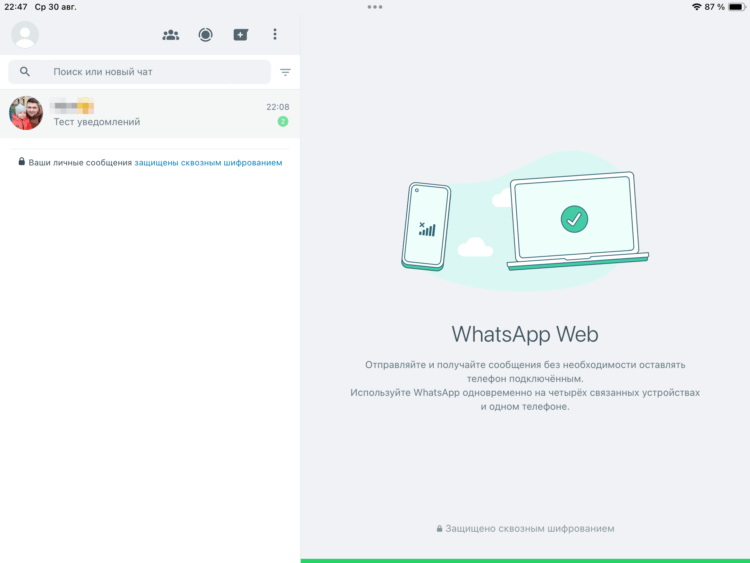
Task: Focus the "Поиск или новый чат" field
Action: pyautogui.click(x=140, y=72)
